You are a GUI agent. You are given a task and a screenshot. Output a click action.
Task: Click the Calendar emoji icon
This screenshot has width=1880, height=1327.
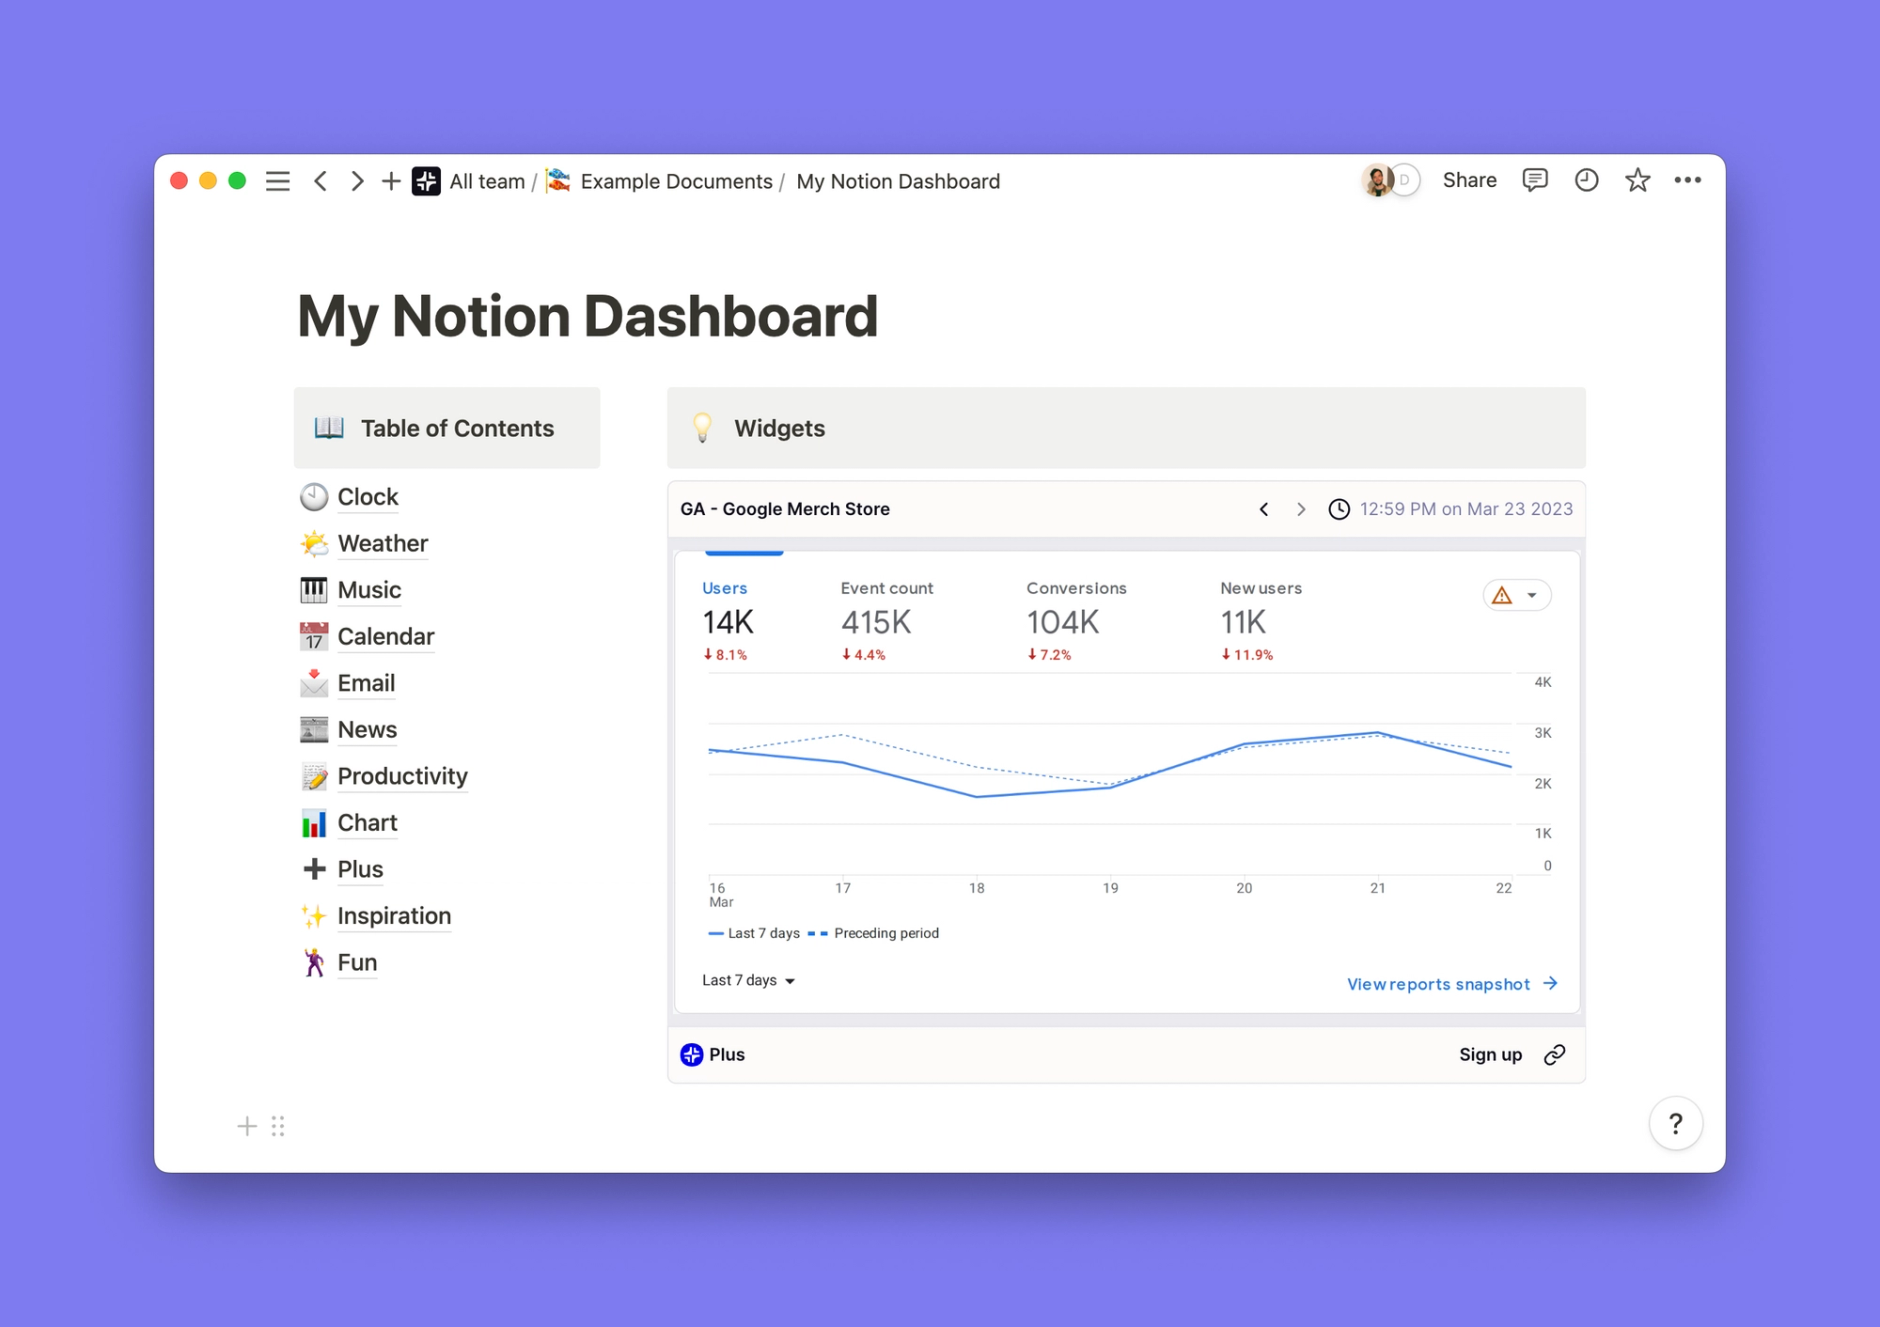pyautogui.click(x=314, y=636)
